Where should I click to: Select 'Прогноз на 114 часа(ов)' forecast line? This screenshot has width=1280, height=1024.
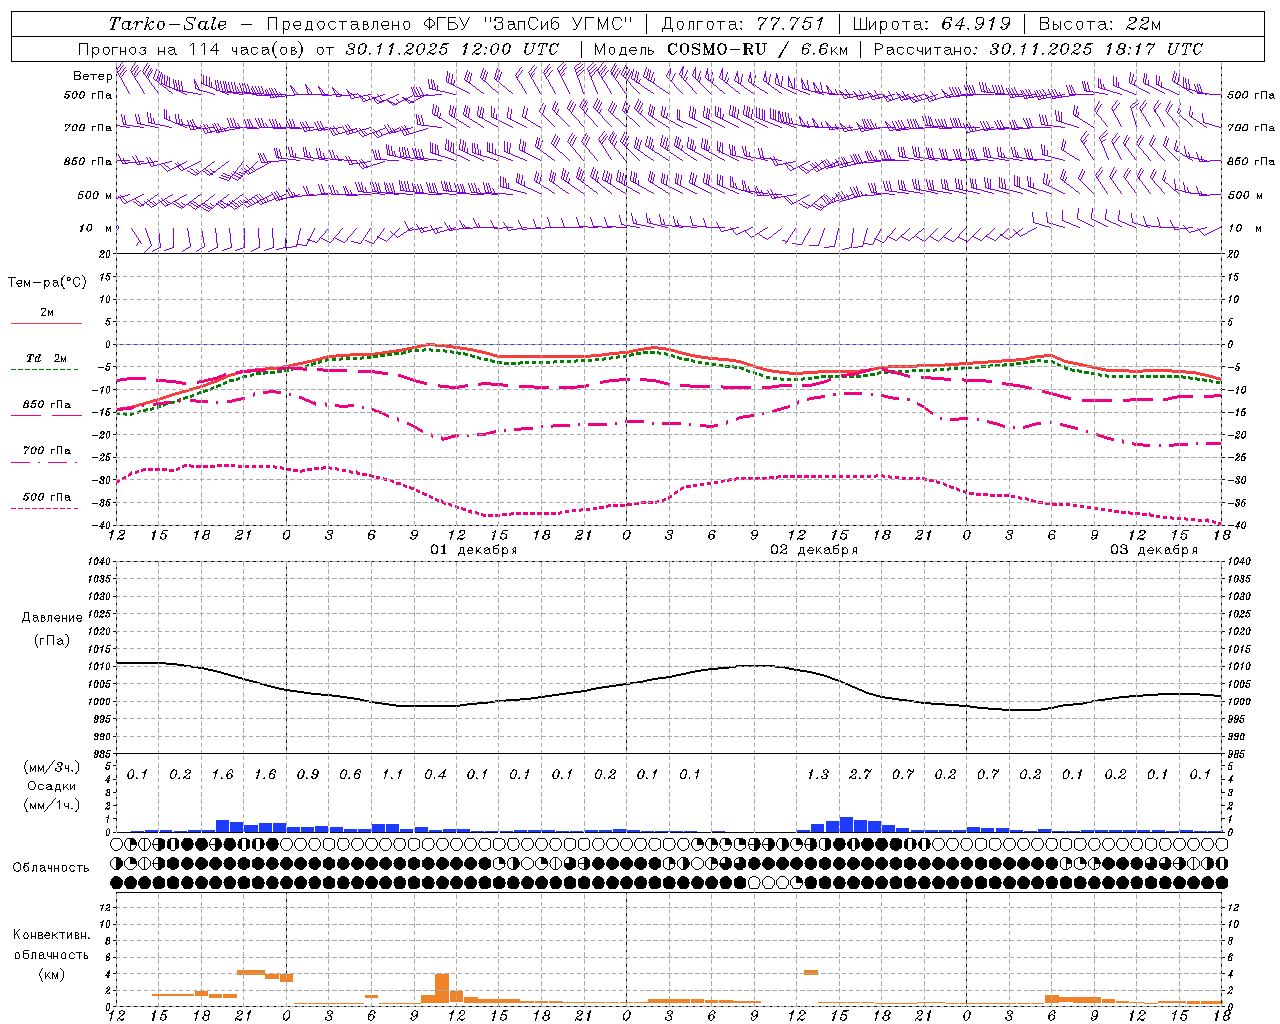(x=192, y=49)
